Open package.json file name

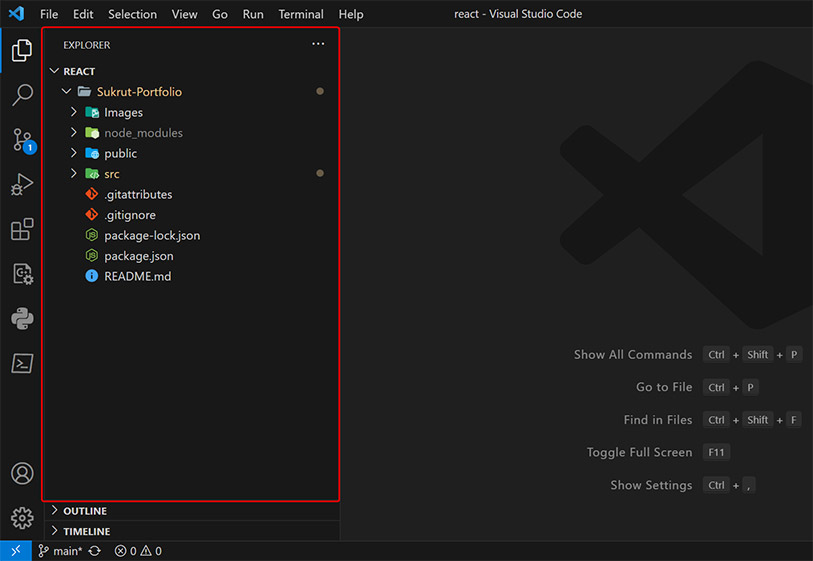pyautogui.click(x=138, y=256)
